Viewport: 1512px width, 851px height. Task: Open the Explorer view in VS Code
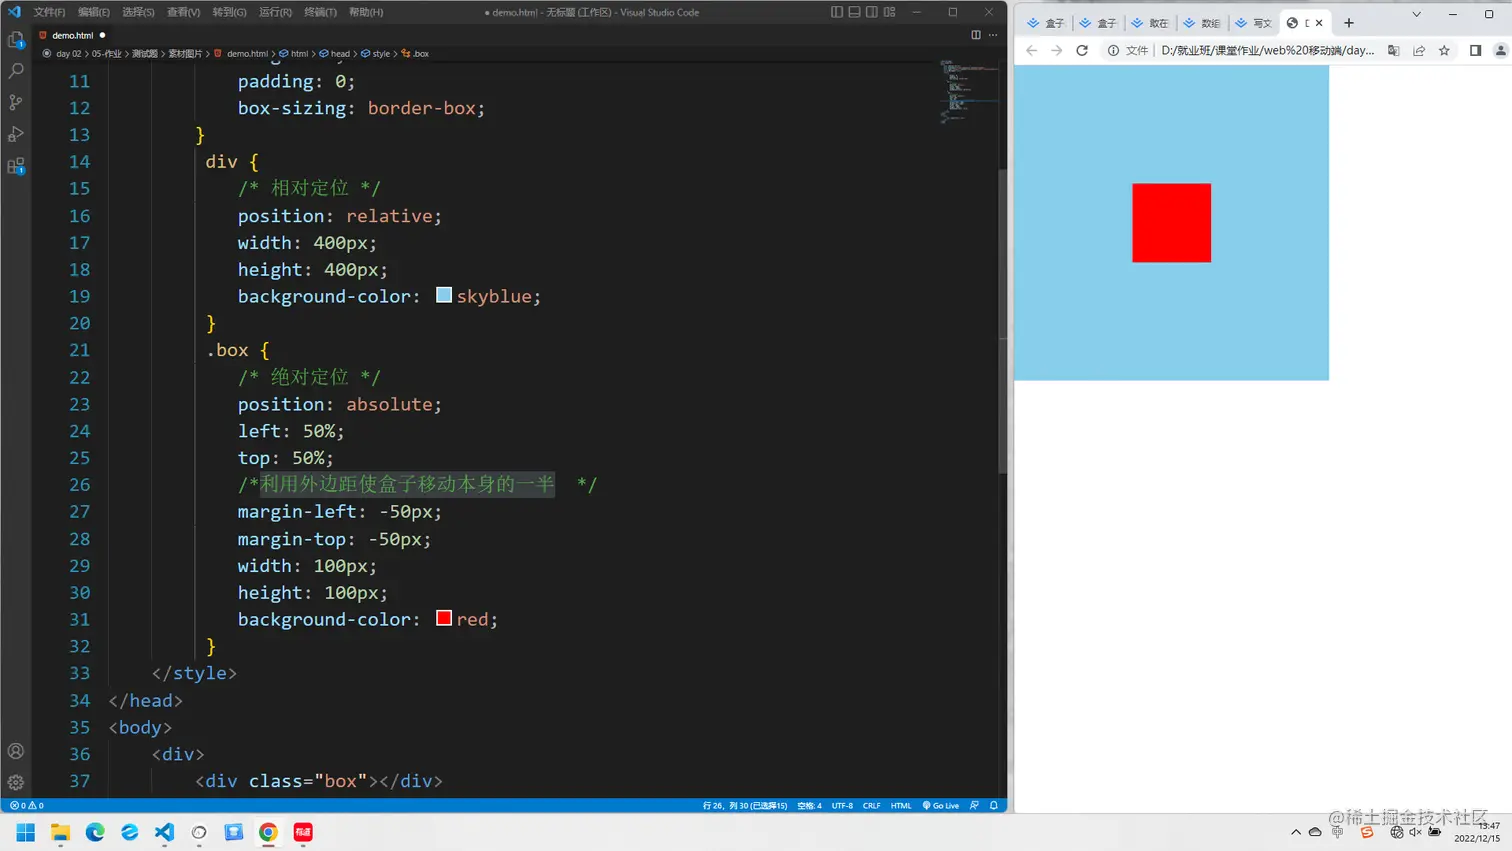click(x=16, y=40)
